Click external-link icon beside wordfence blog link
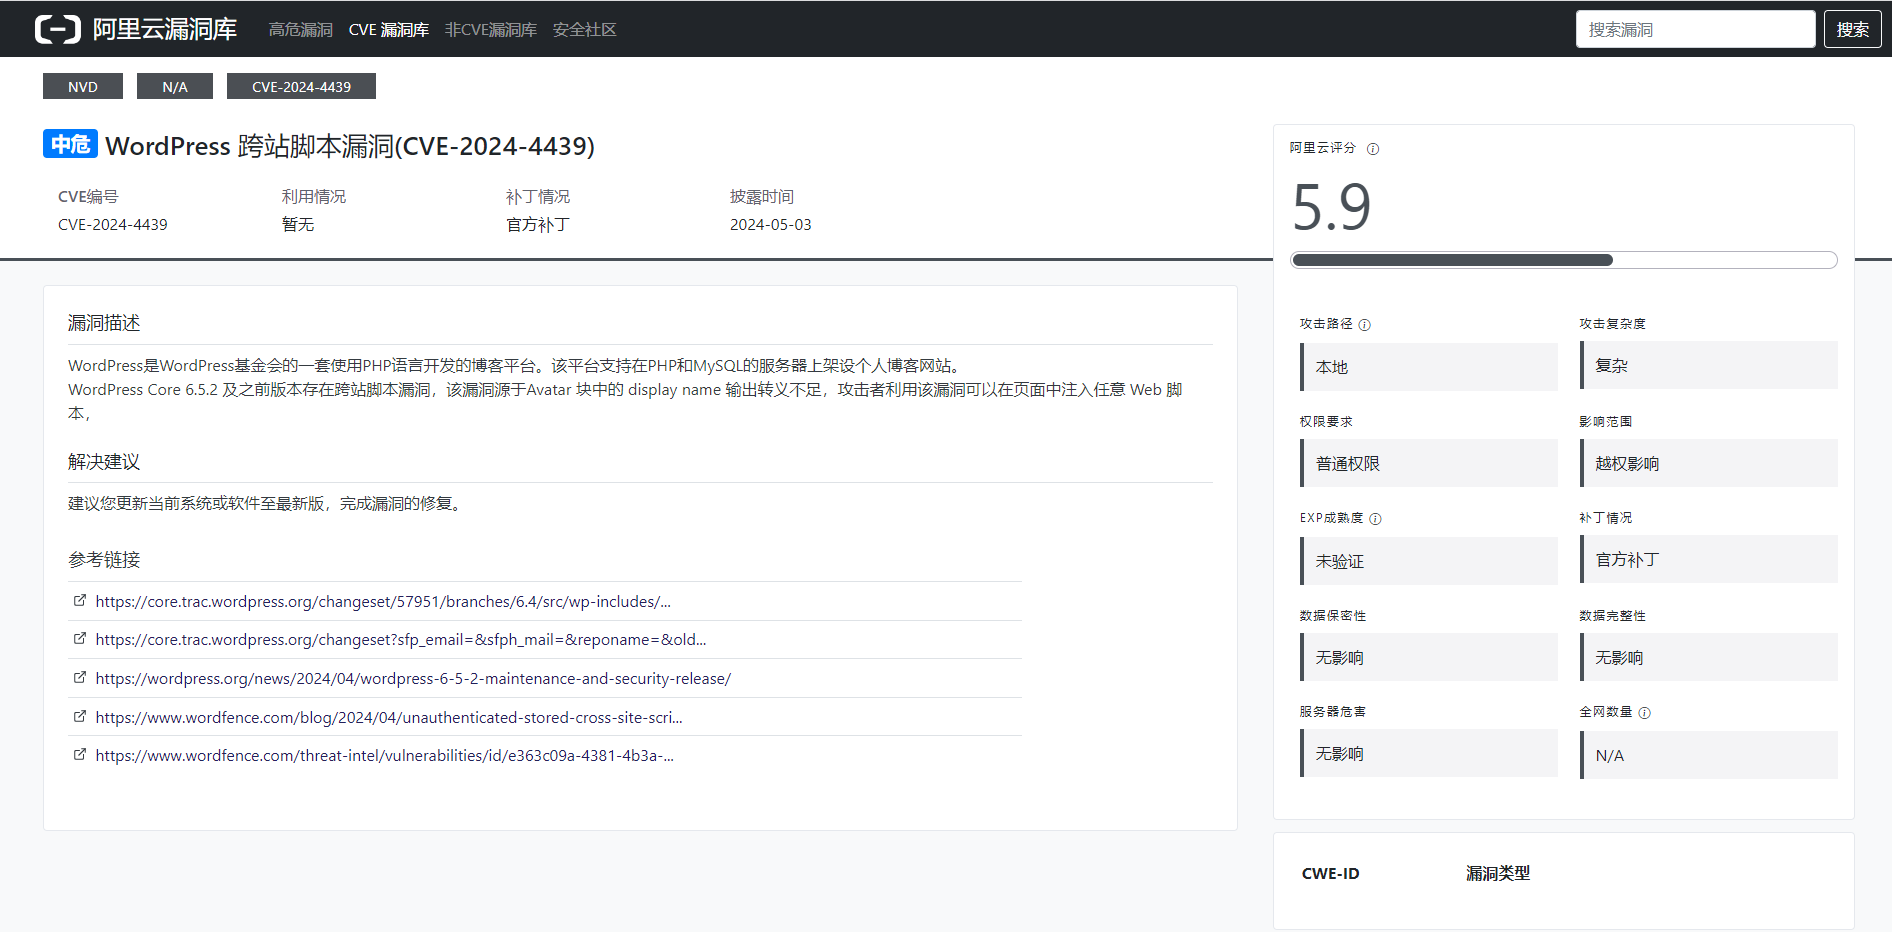The image size is (1892, 932). 80,716
